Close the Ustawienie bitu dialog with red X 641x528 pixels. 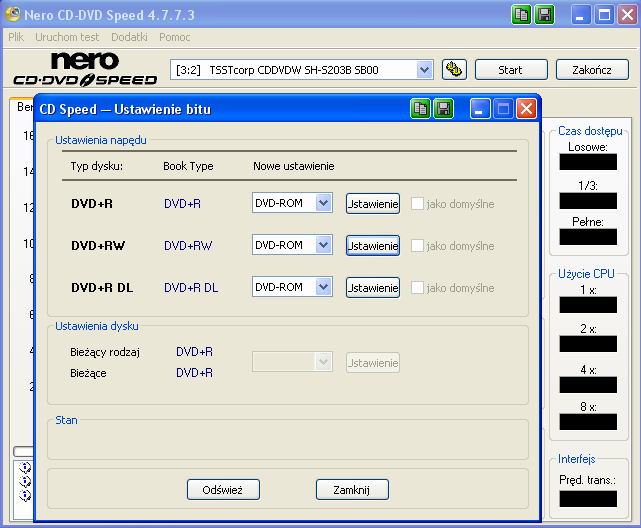click(x=527, y=109)
